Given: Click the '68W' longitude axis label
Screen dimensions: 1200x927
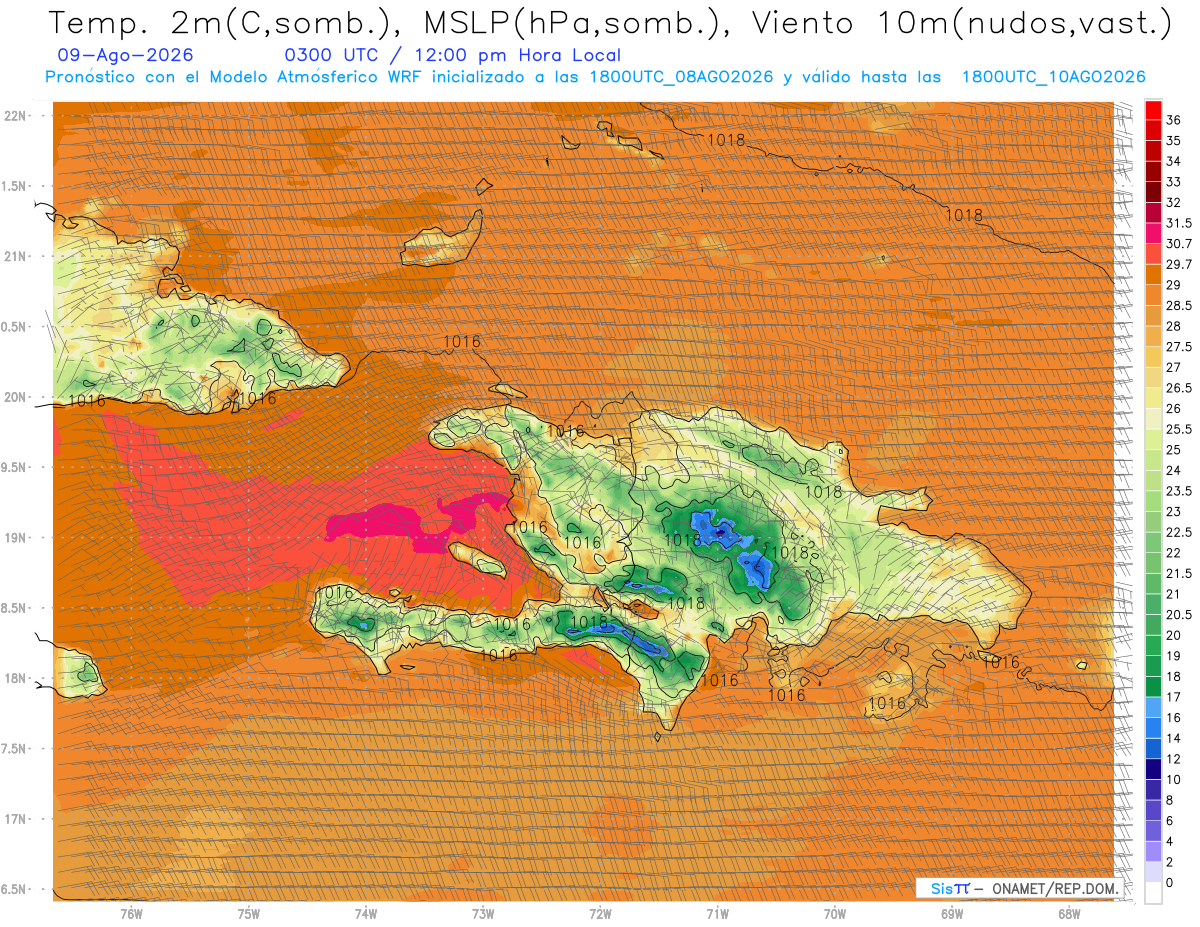Looking at the screenshot, I should [x=1068, y=914].
